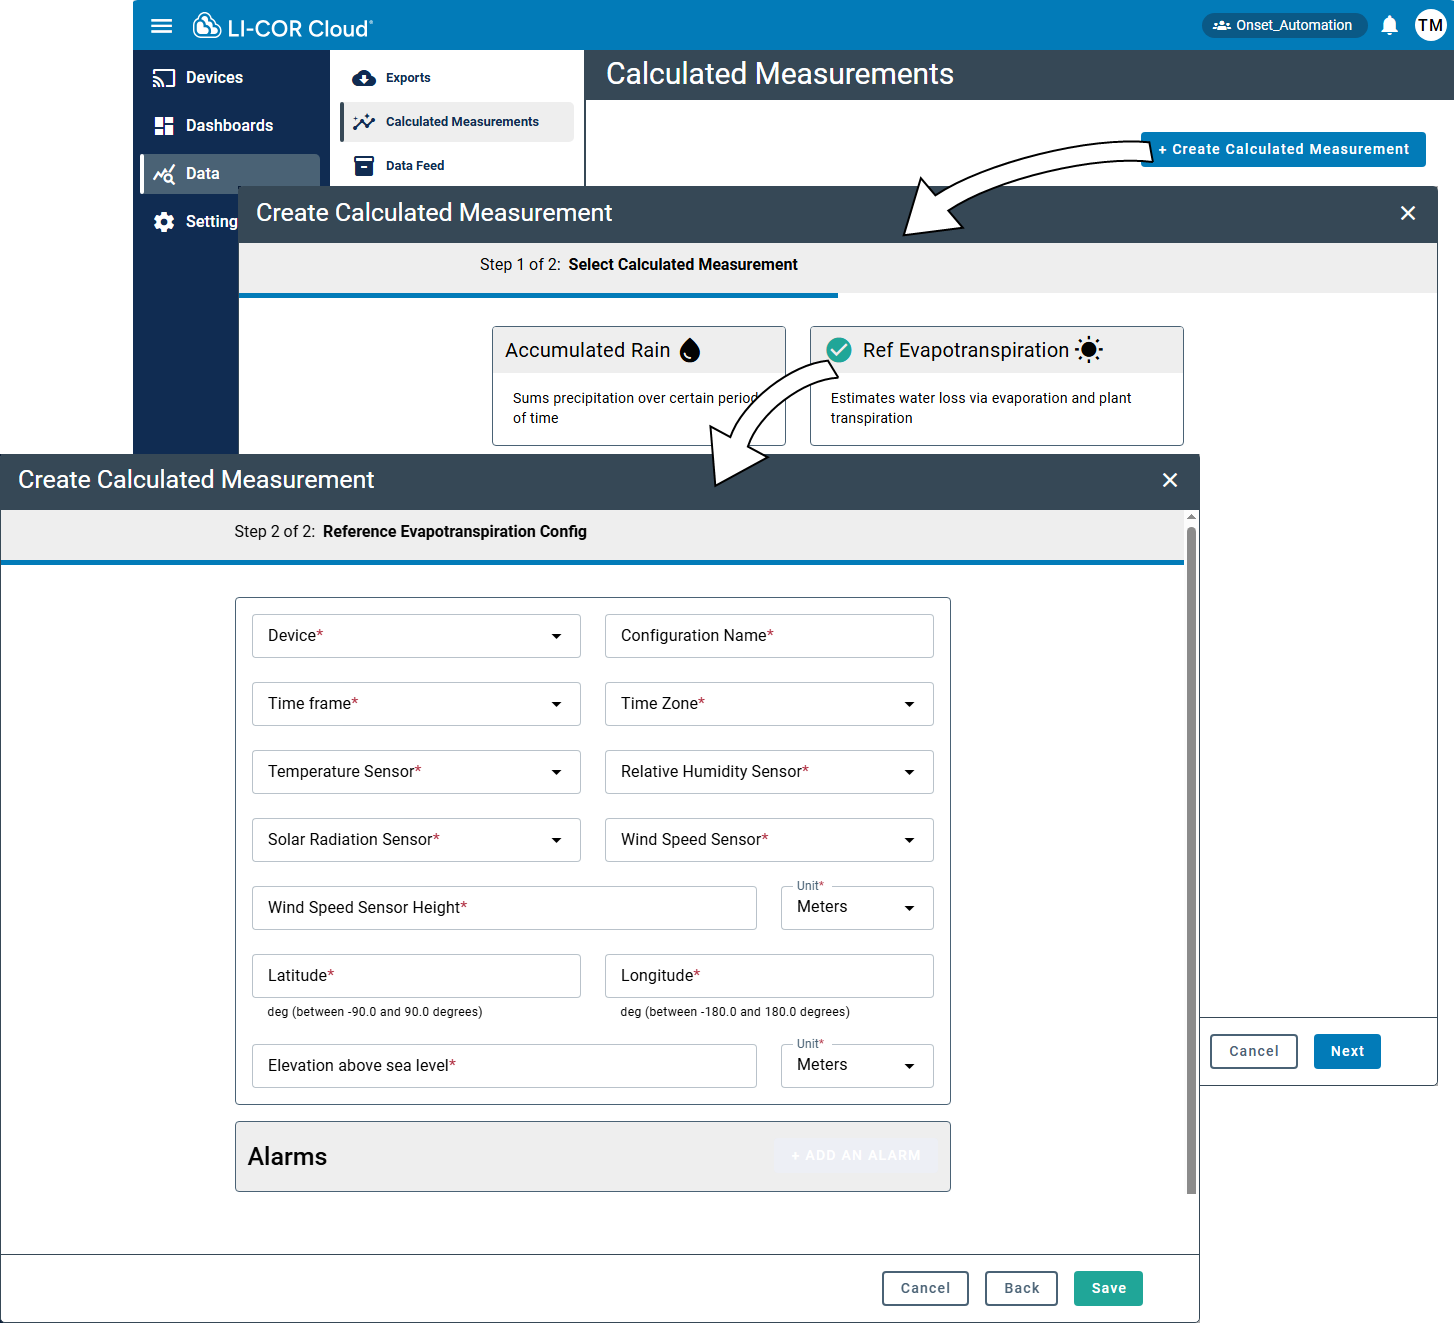Open Data Feed in the Data submenu
Image resolution: width=1454 pixels, height=1324 pixels.
[x=457, y=166]
